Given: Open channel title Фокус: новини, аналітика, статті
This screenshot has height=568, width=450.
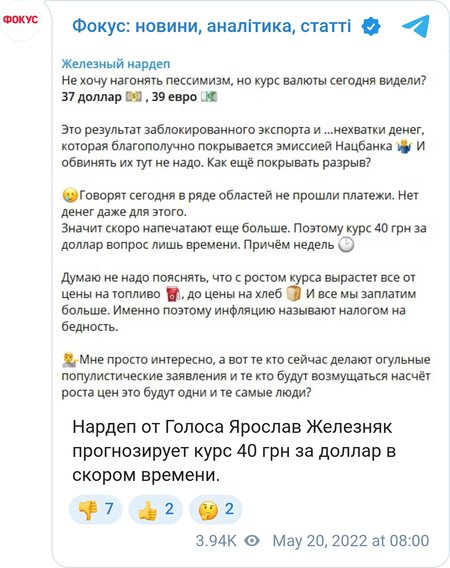Looking at the screenshot, I should coord(212,26).
